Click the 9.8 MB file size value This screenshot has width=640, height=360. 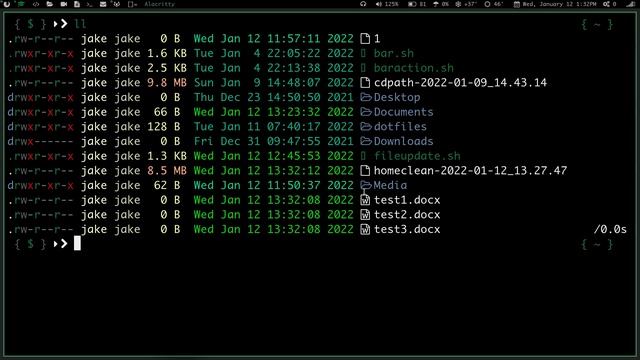point(167,83)
